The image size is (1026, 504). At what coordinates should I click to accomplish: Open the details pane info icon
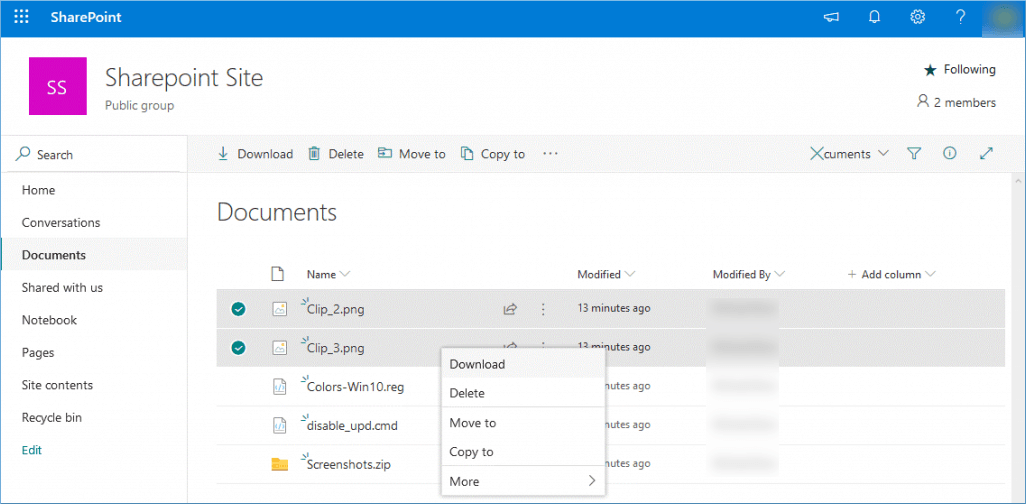[950, 154]
